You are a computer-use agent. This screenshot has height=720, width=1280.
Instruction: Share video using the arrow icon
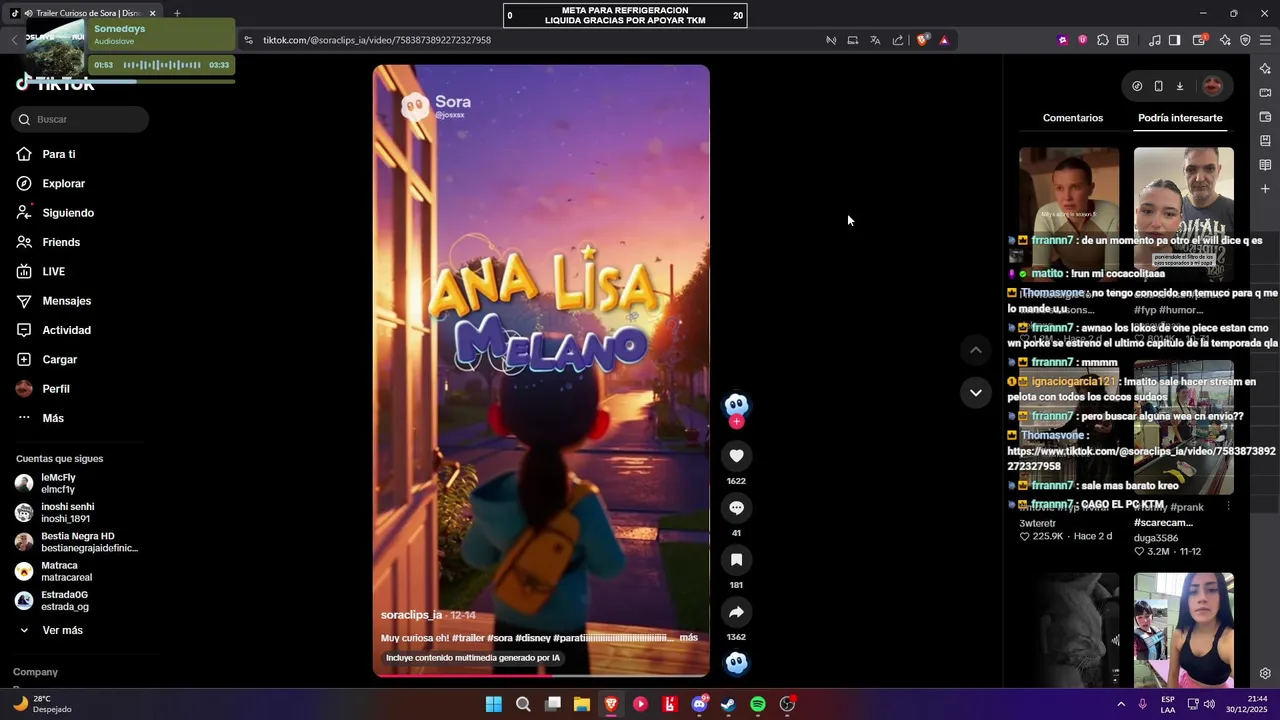[x=736, y=612]
